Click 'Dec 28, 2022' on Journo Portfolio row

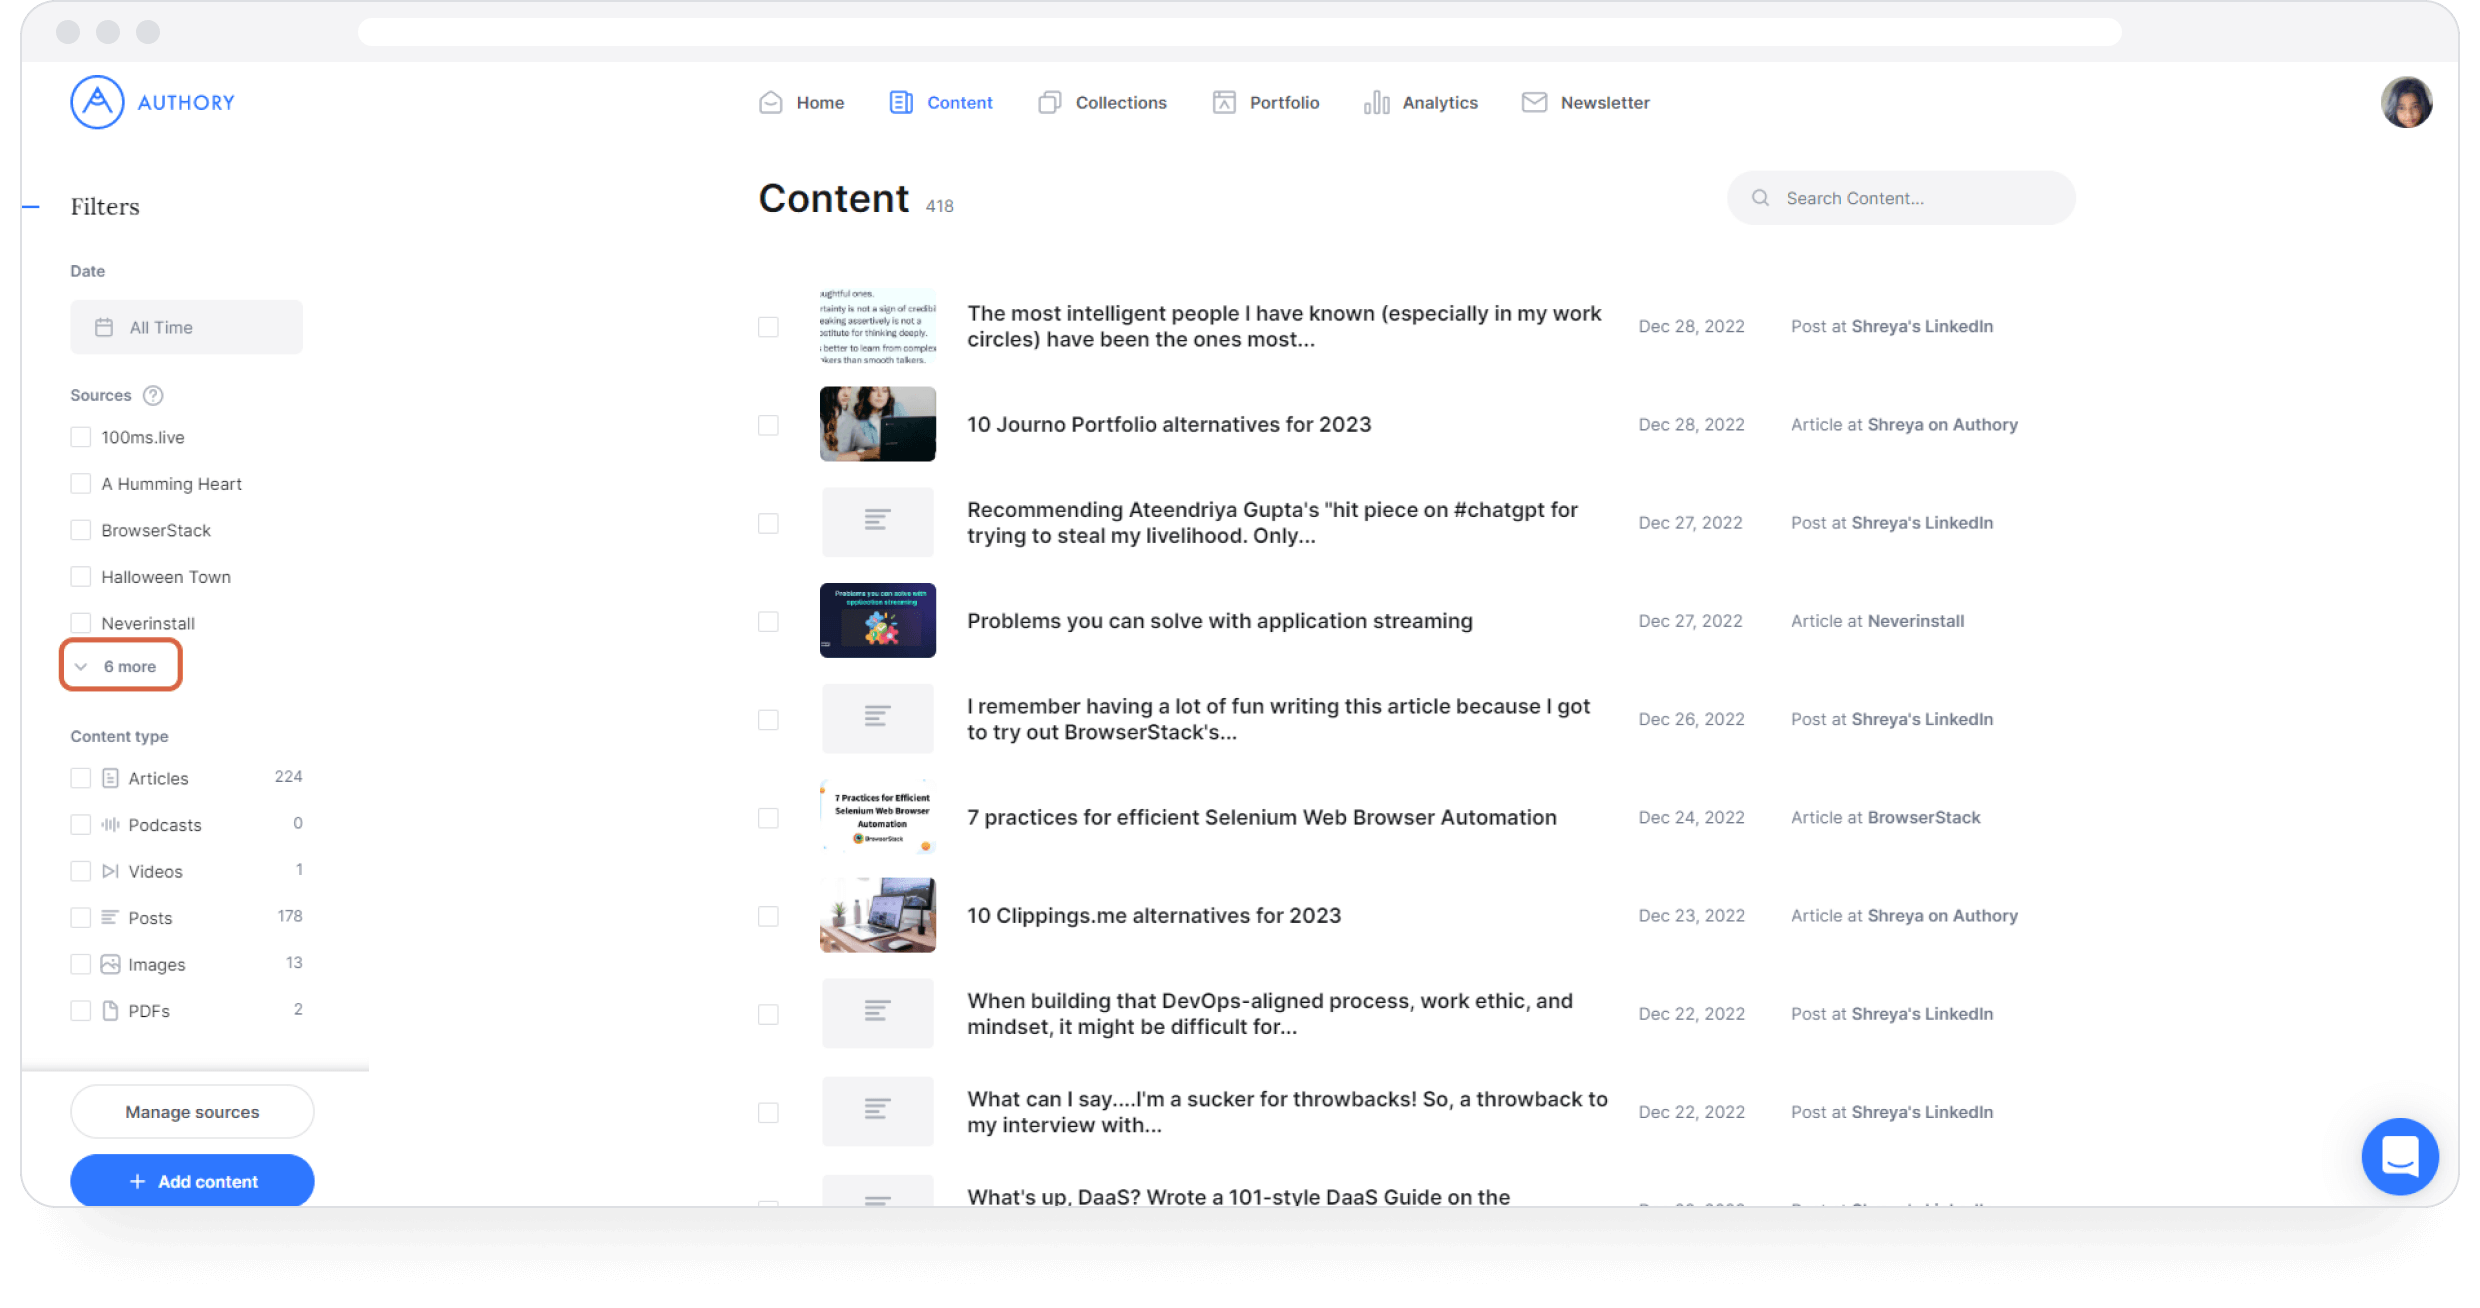point(1691,424)
